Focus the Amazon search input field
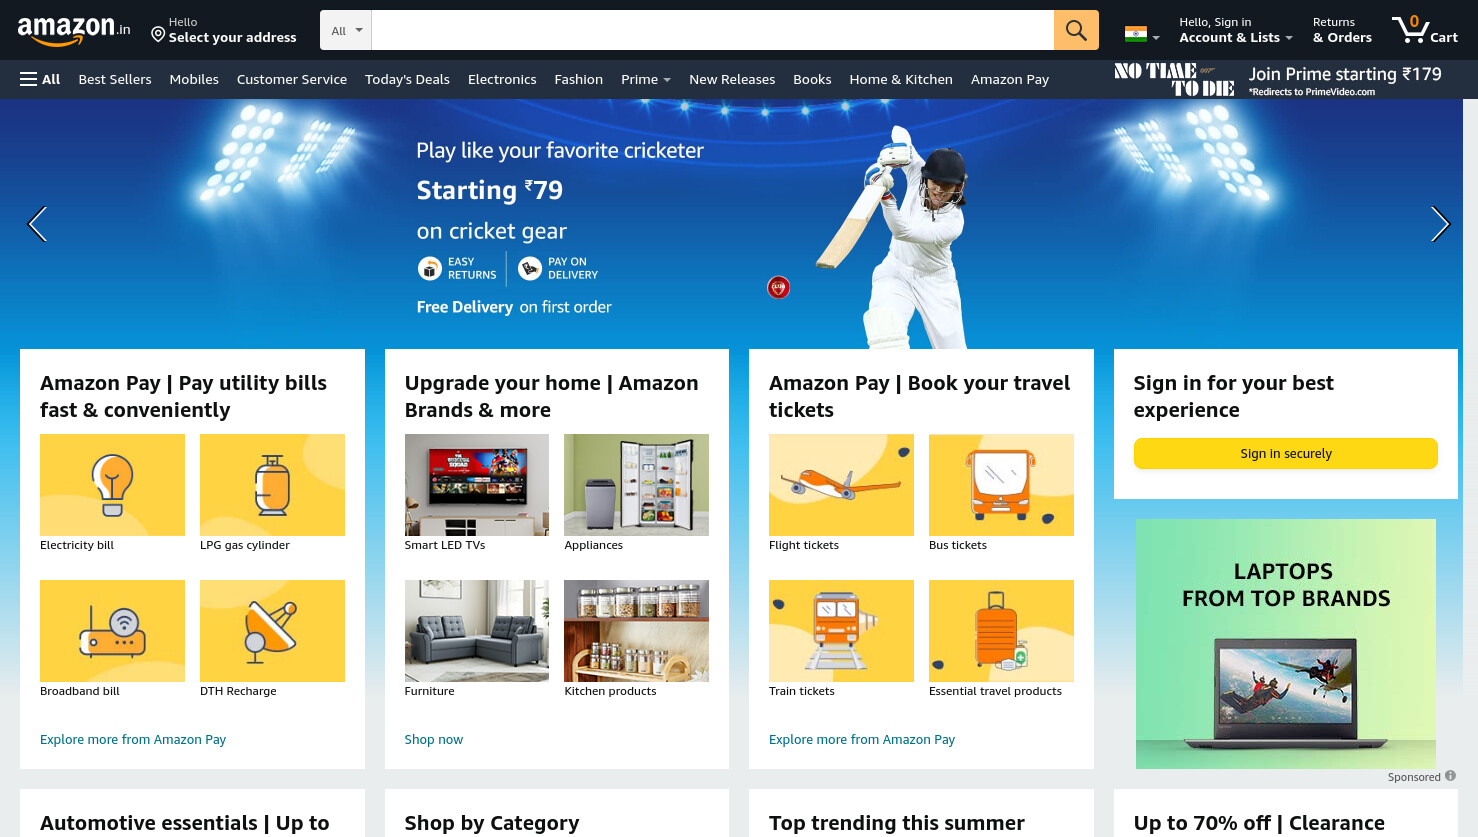1478x837 pixels. [x=713, y=30]
